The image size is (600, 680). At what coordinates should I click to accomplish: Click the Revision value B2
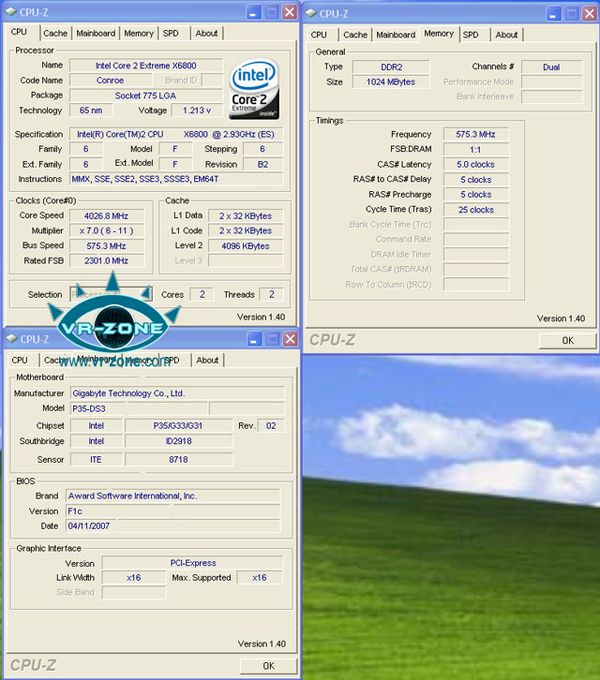263,164
